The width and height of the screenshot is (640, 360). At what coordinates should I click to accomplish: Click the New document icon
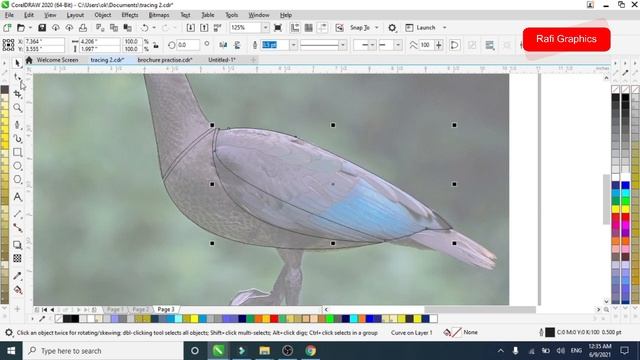[x=7, y=28]
